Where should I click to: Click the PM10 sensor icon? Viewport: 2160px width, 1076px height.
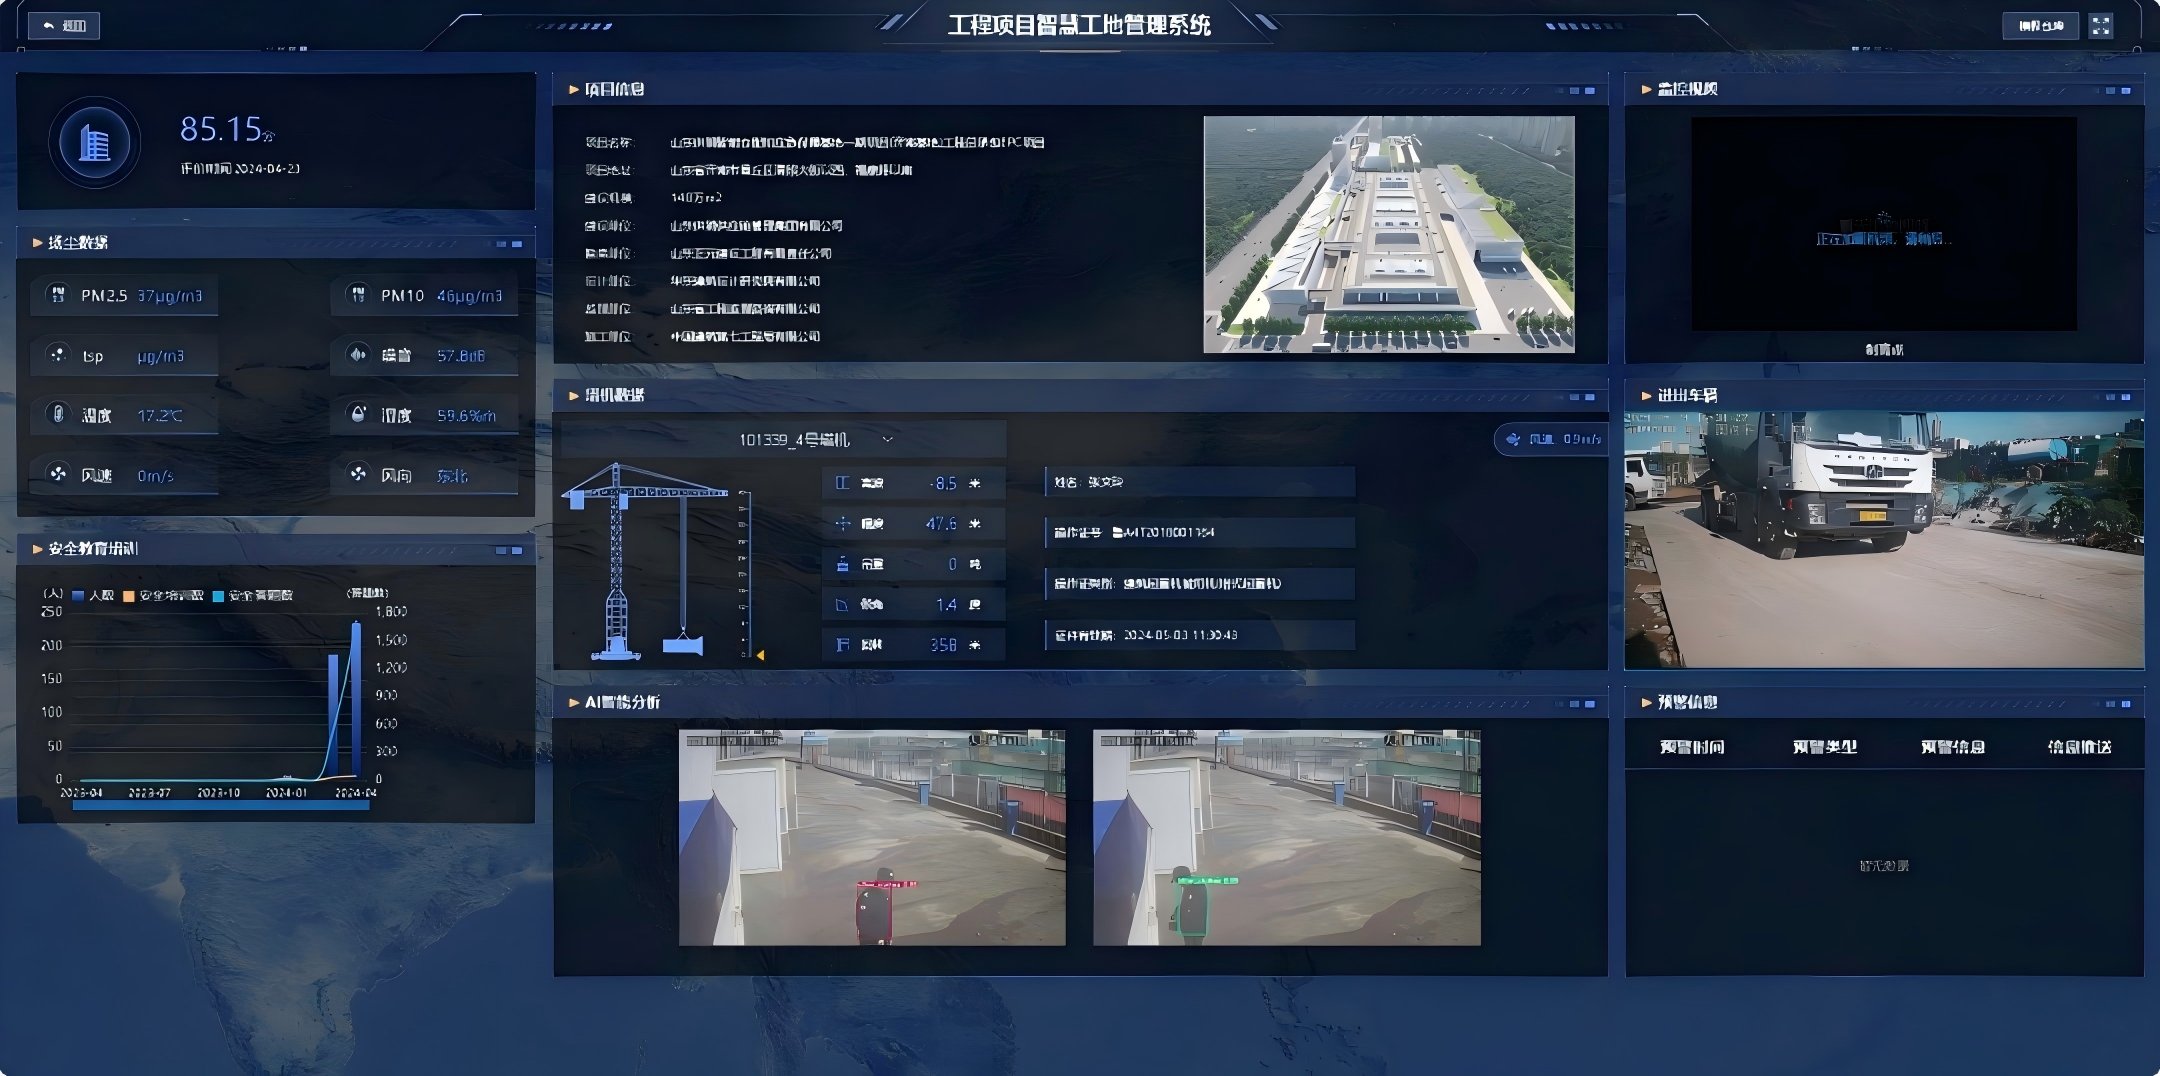(358, 295)
